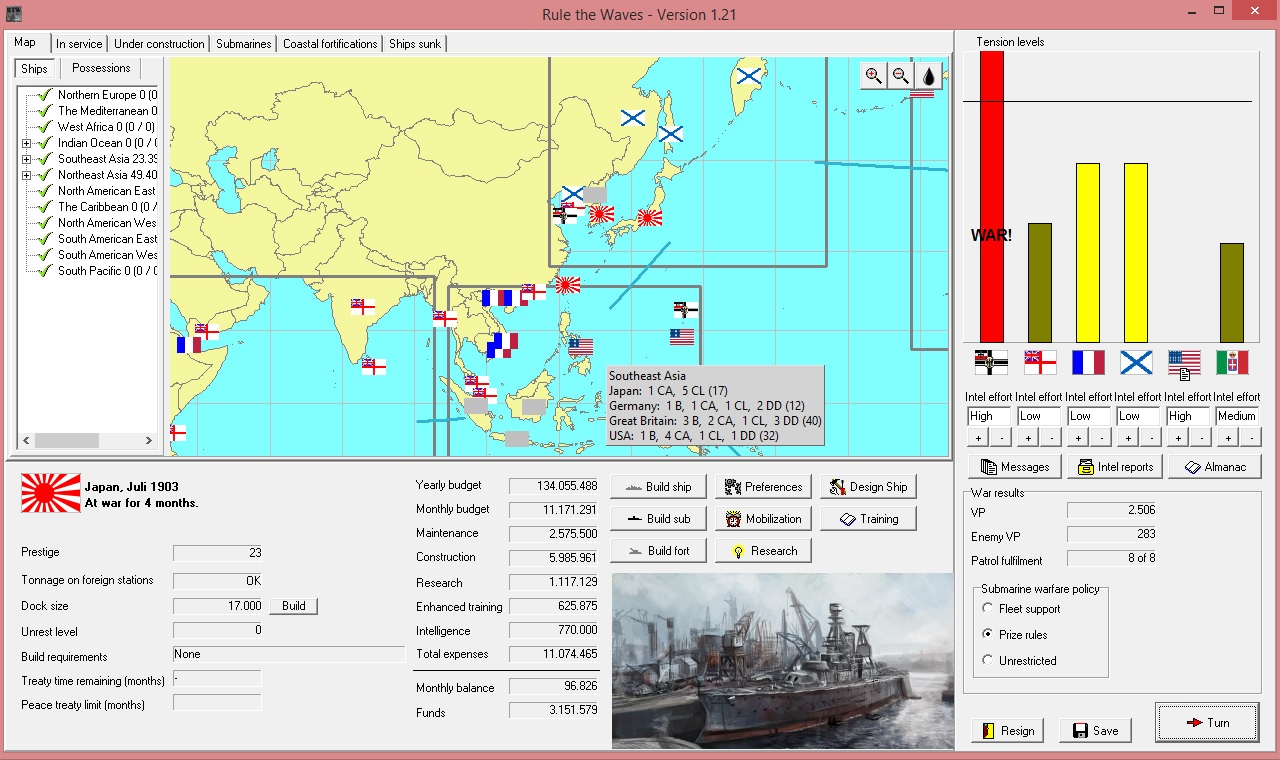Select Fleet support submarine policy
The image size is (1280, 760).
tap(988, 608)
